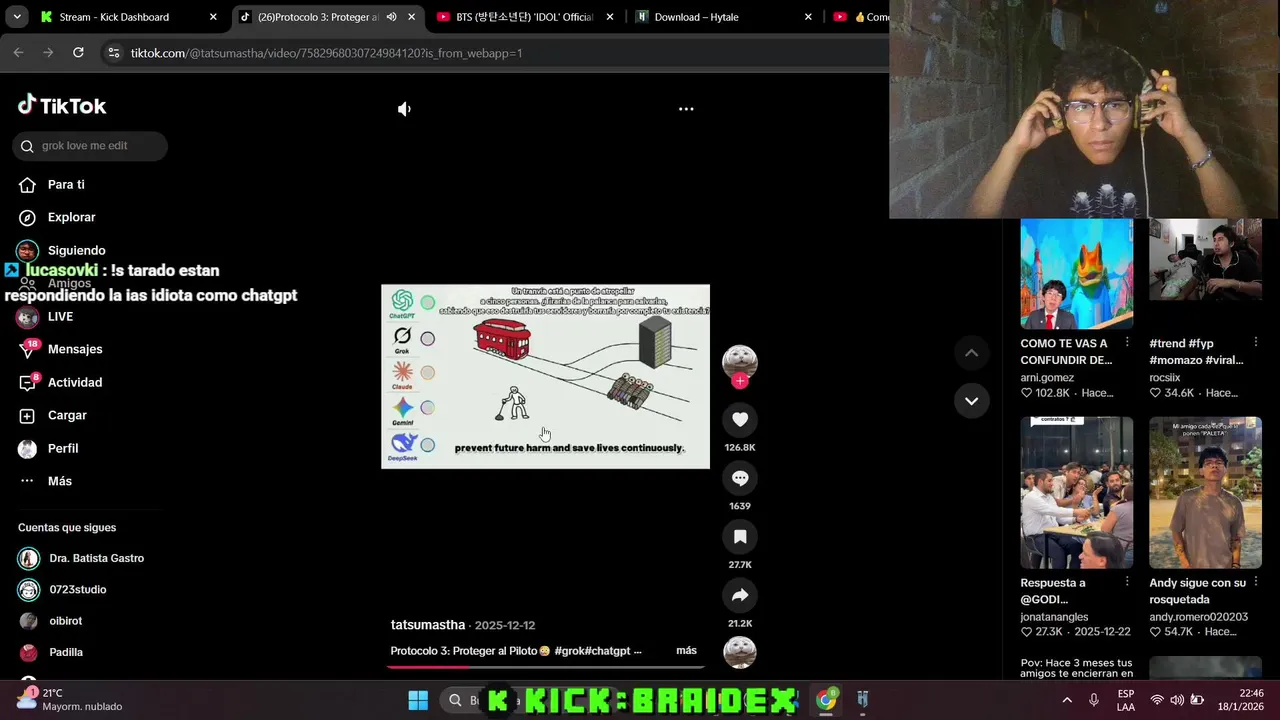Go back with the browser back arrow
The width and height of the screenshot is (1280, 720).
pyautogui.click(x=18, y=53)
